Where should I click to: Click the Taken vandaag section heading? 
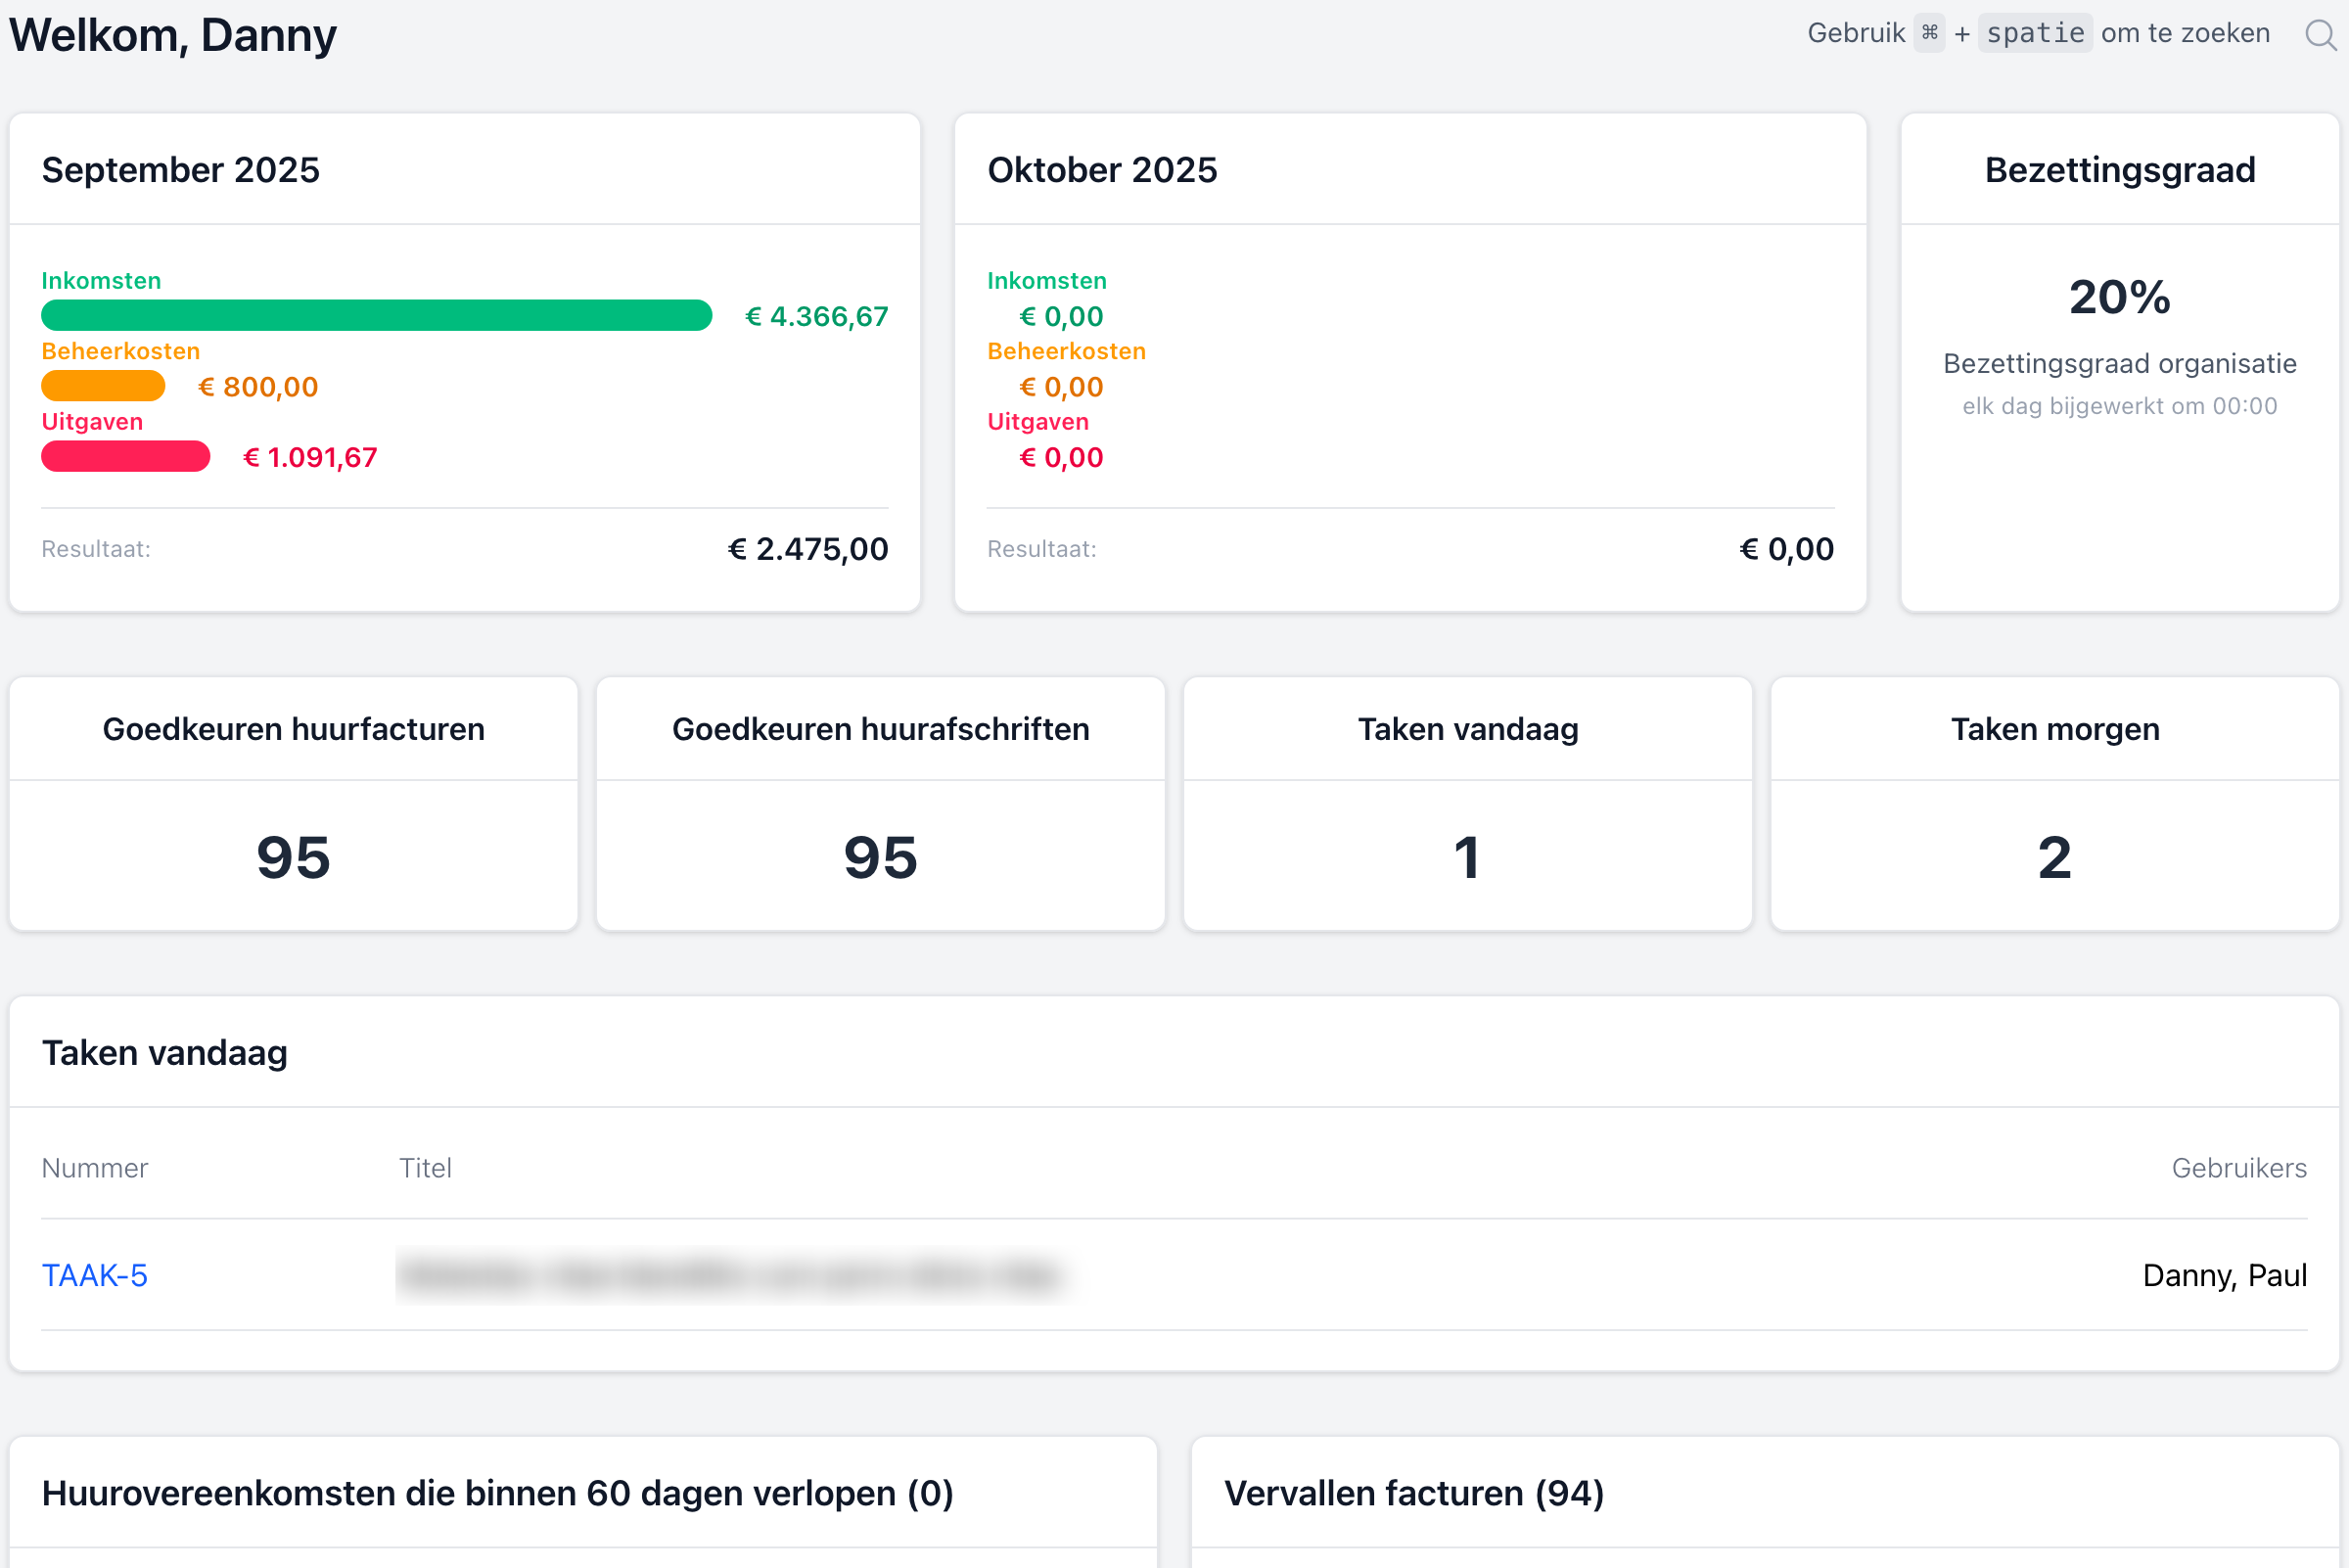point(164,1052)
